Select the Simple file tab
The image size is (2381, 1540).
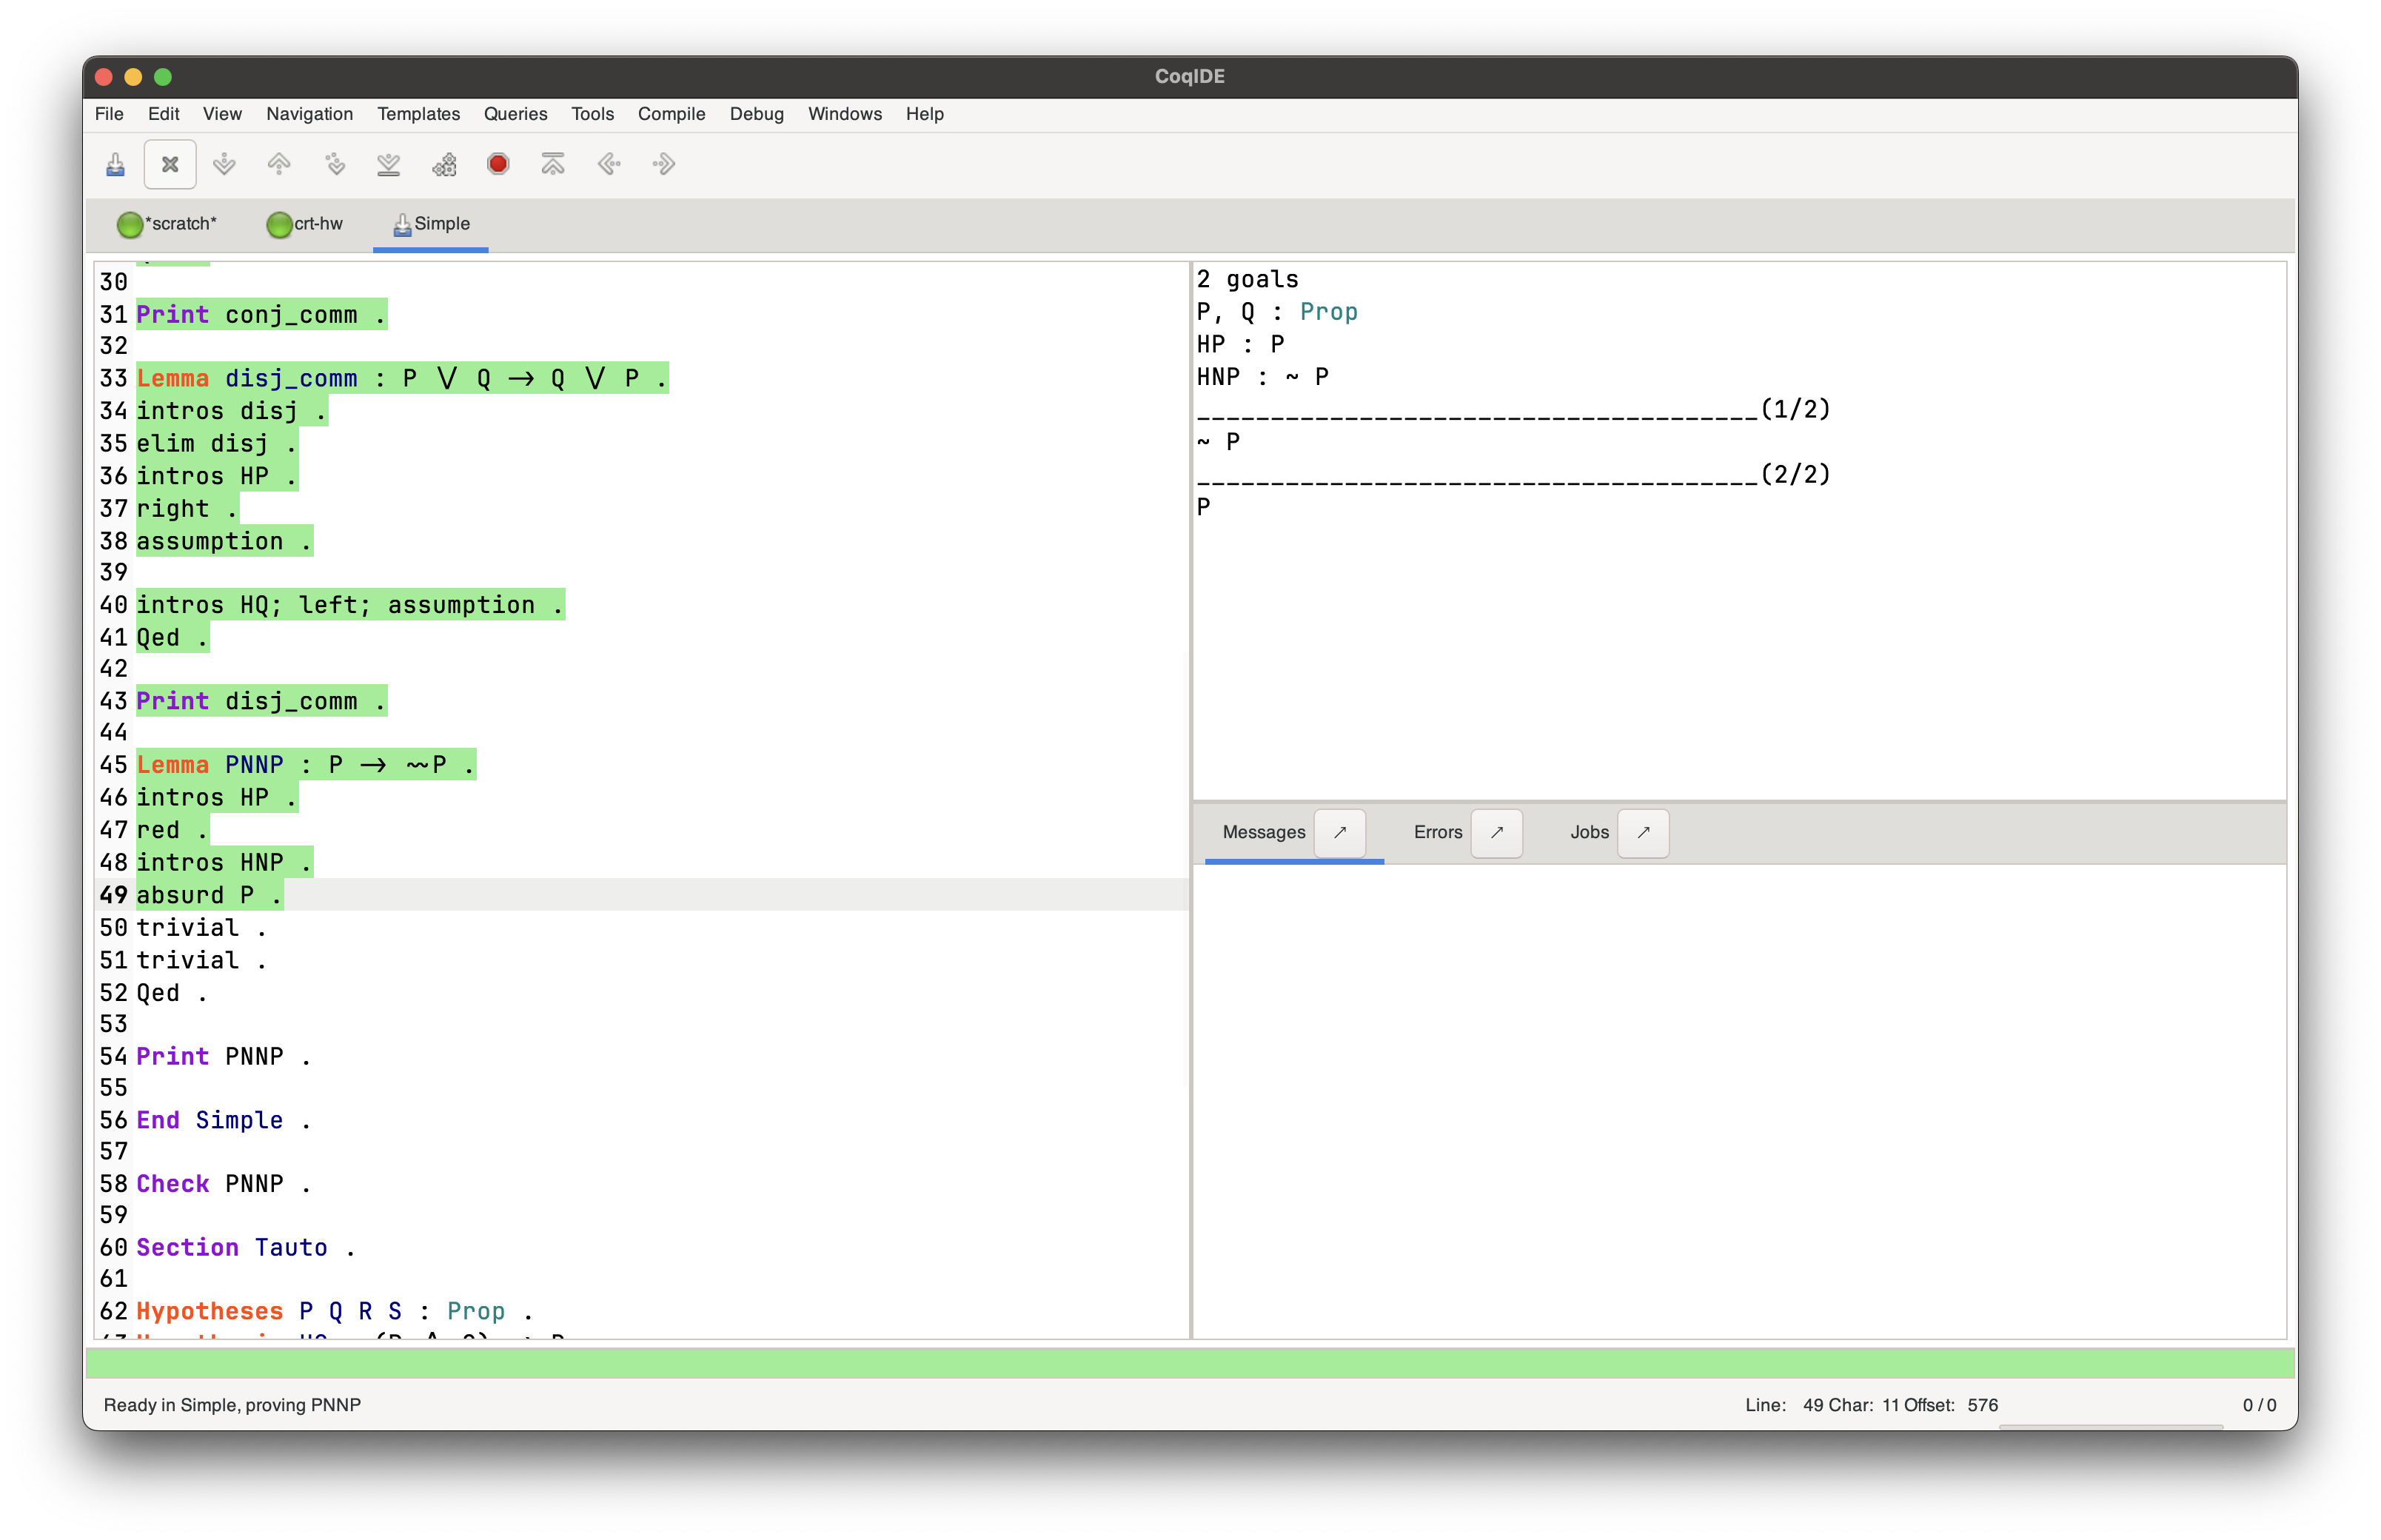pos(431,224)
